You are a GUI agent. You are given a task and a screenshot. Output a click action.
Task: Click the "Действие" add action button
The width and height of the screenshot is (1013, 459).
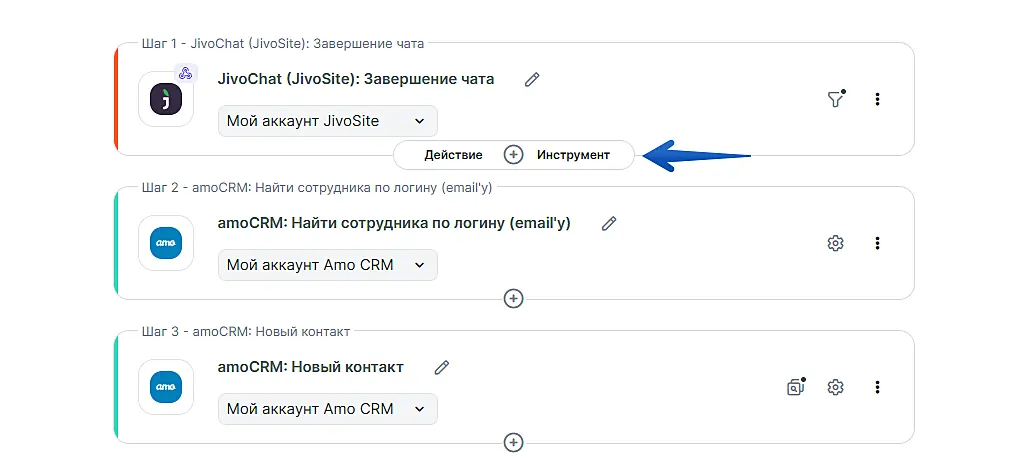[453, 155]
